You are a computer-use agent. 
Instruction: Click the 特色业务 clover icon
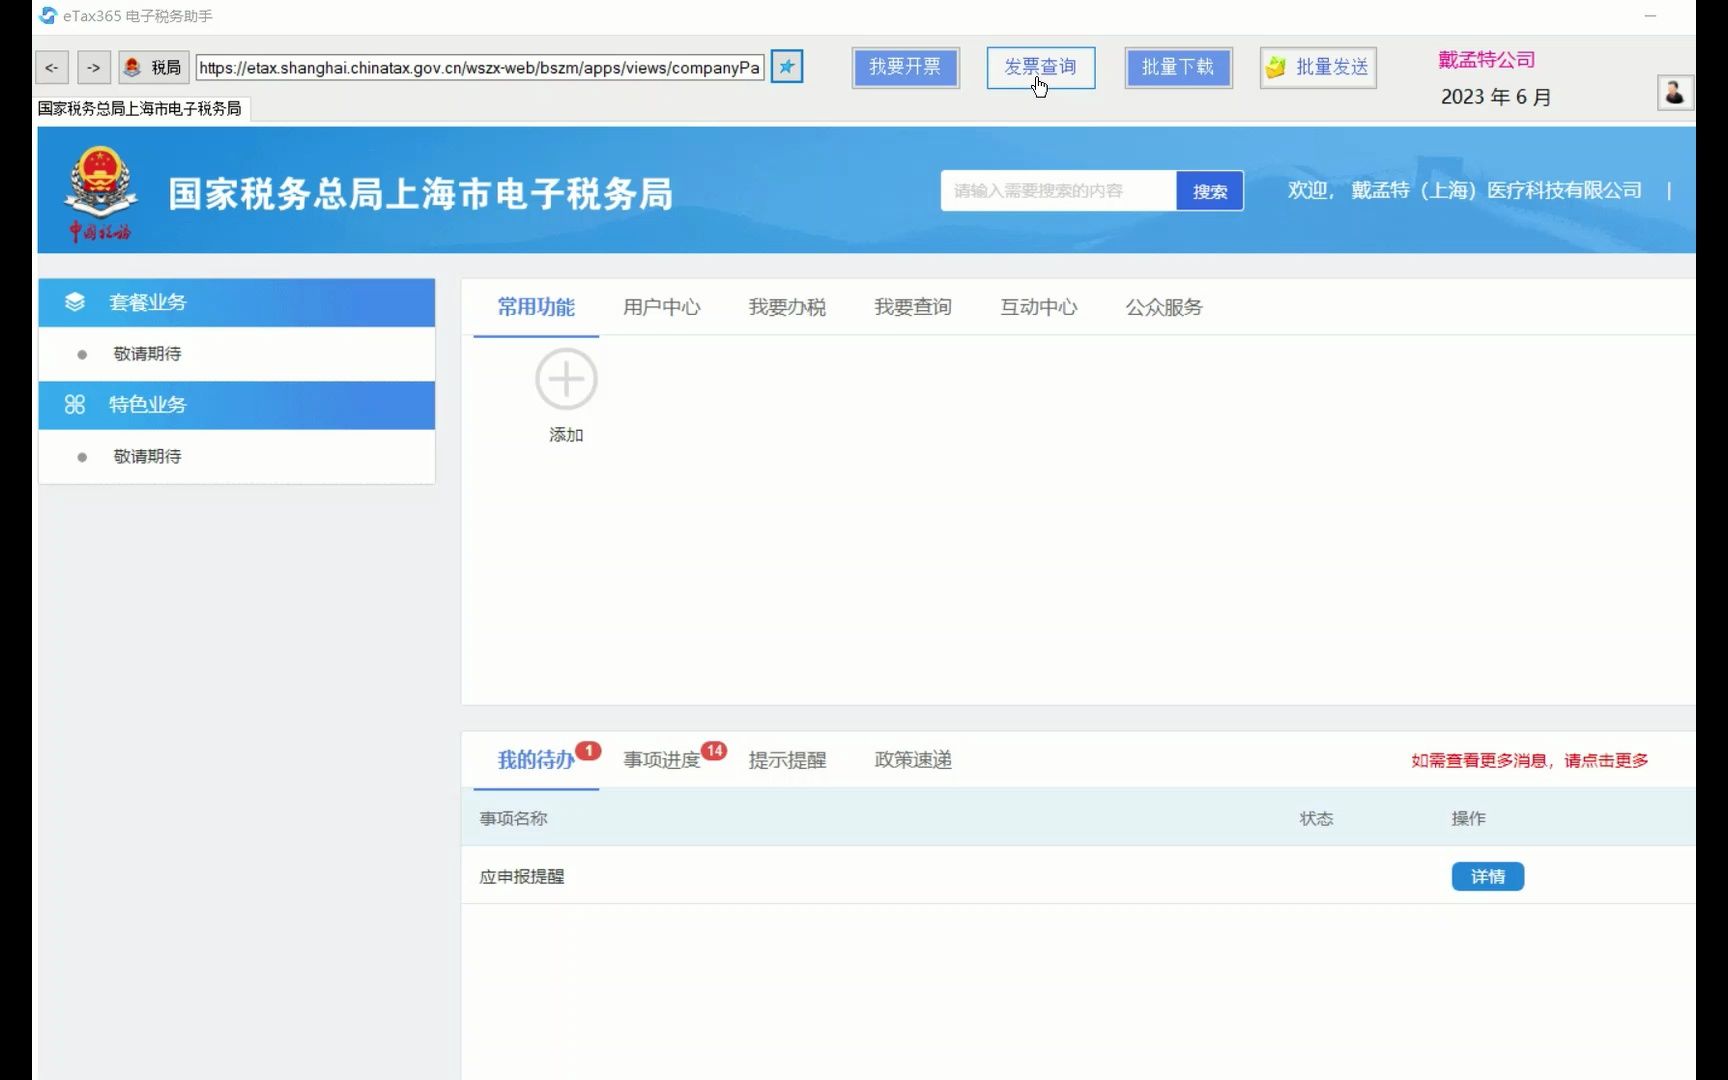coord(75,405)
